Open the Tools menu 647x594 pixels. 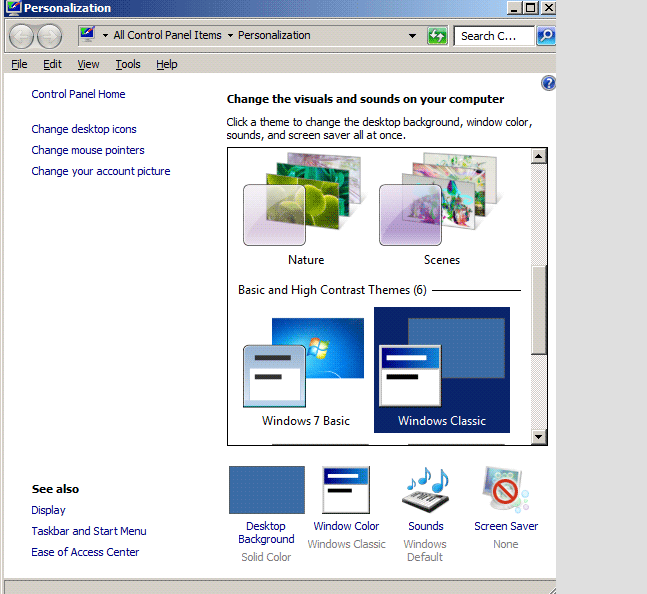pyautogui.click(x=128, y=64)
